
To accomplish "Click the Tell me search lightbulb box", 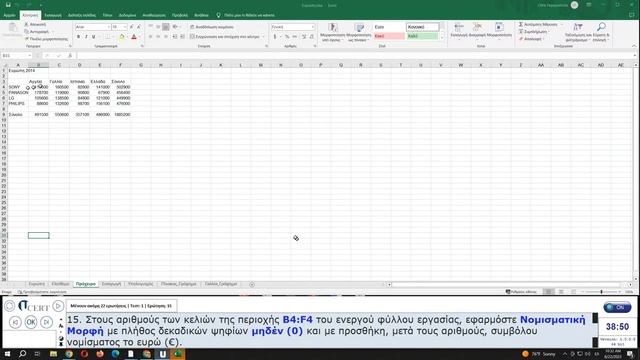I will pos(246,15).
